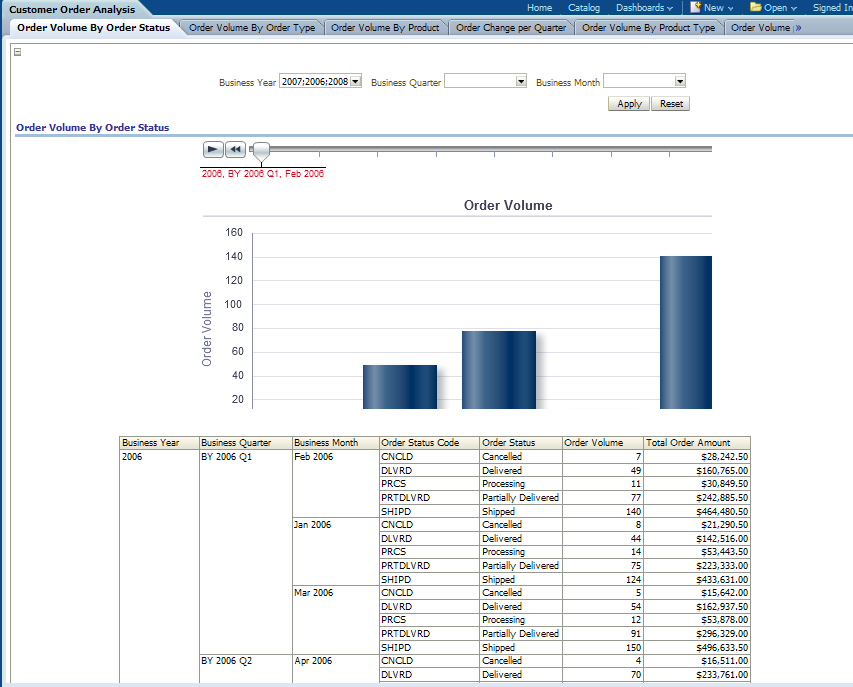
Task: Play the Order Volume slider animation
Action: [x=213, y=149]
